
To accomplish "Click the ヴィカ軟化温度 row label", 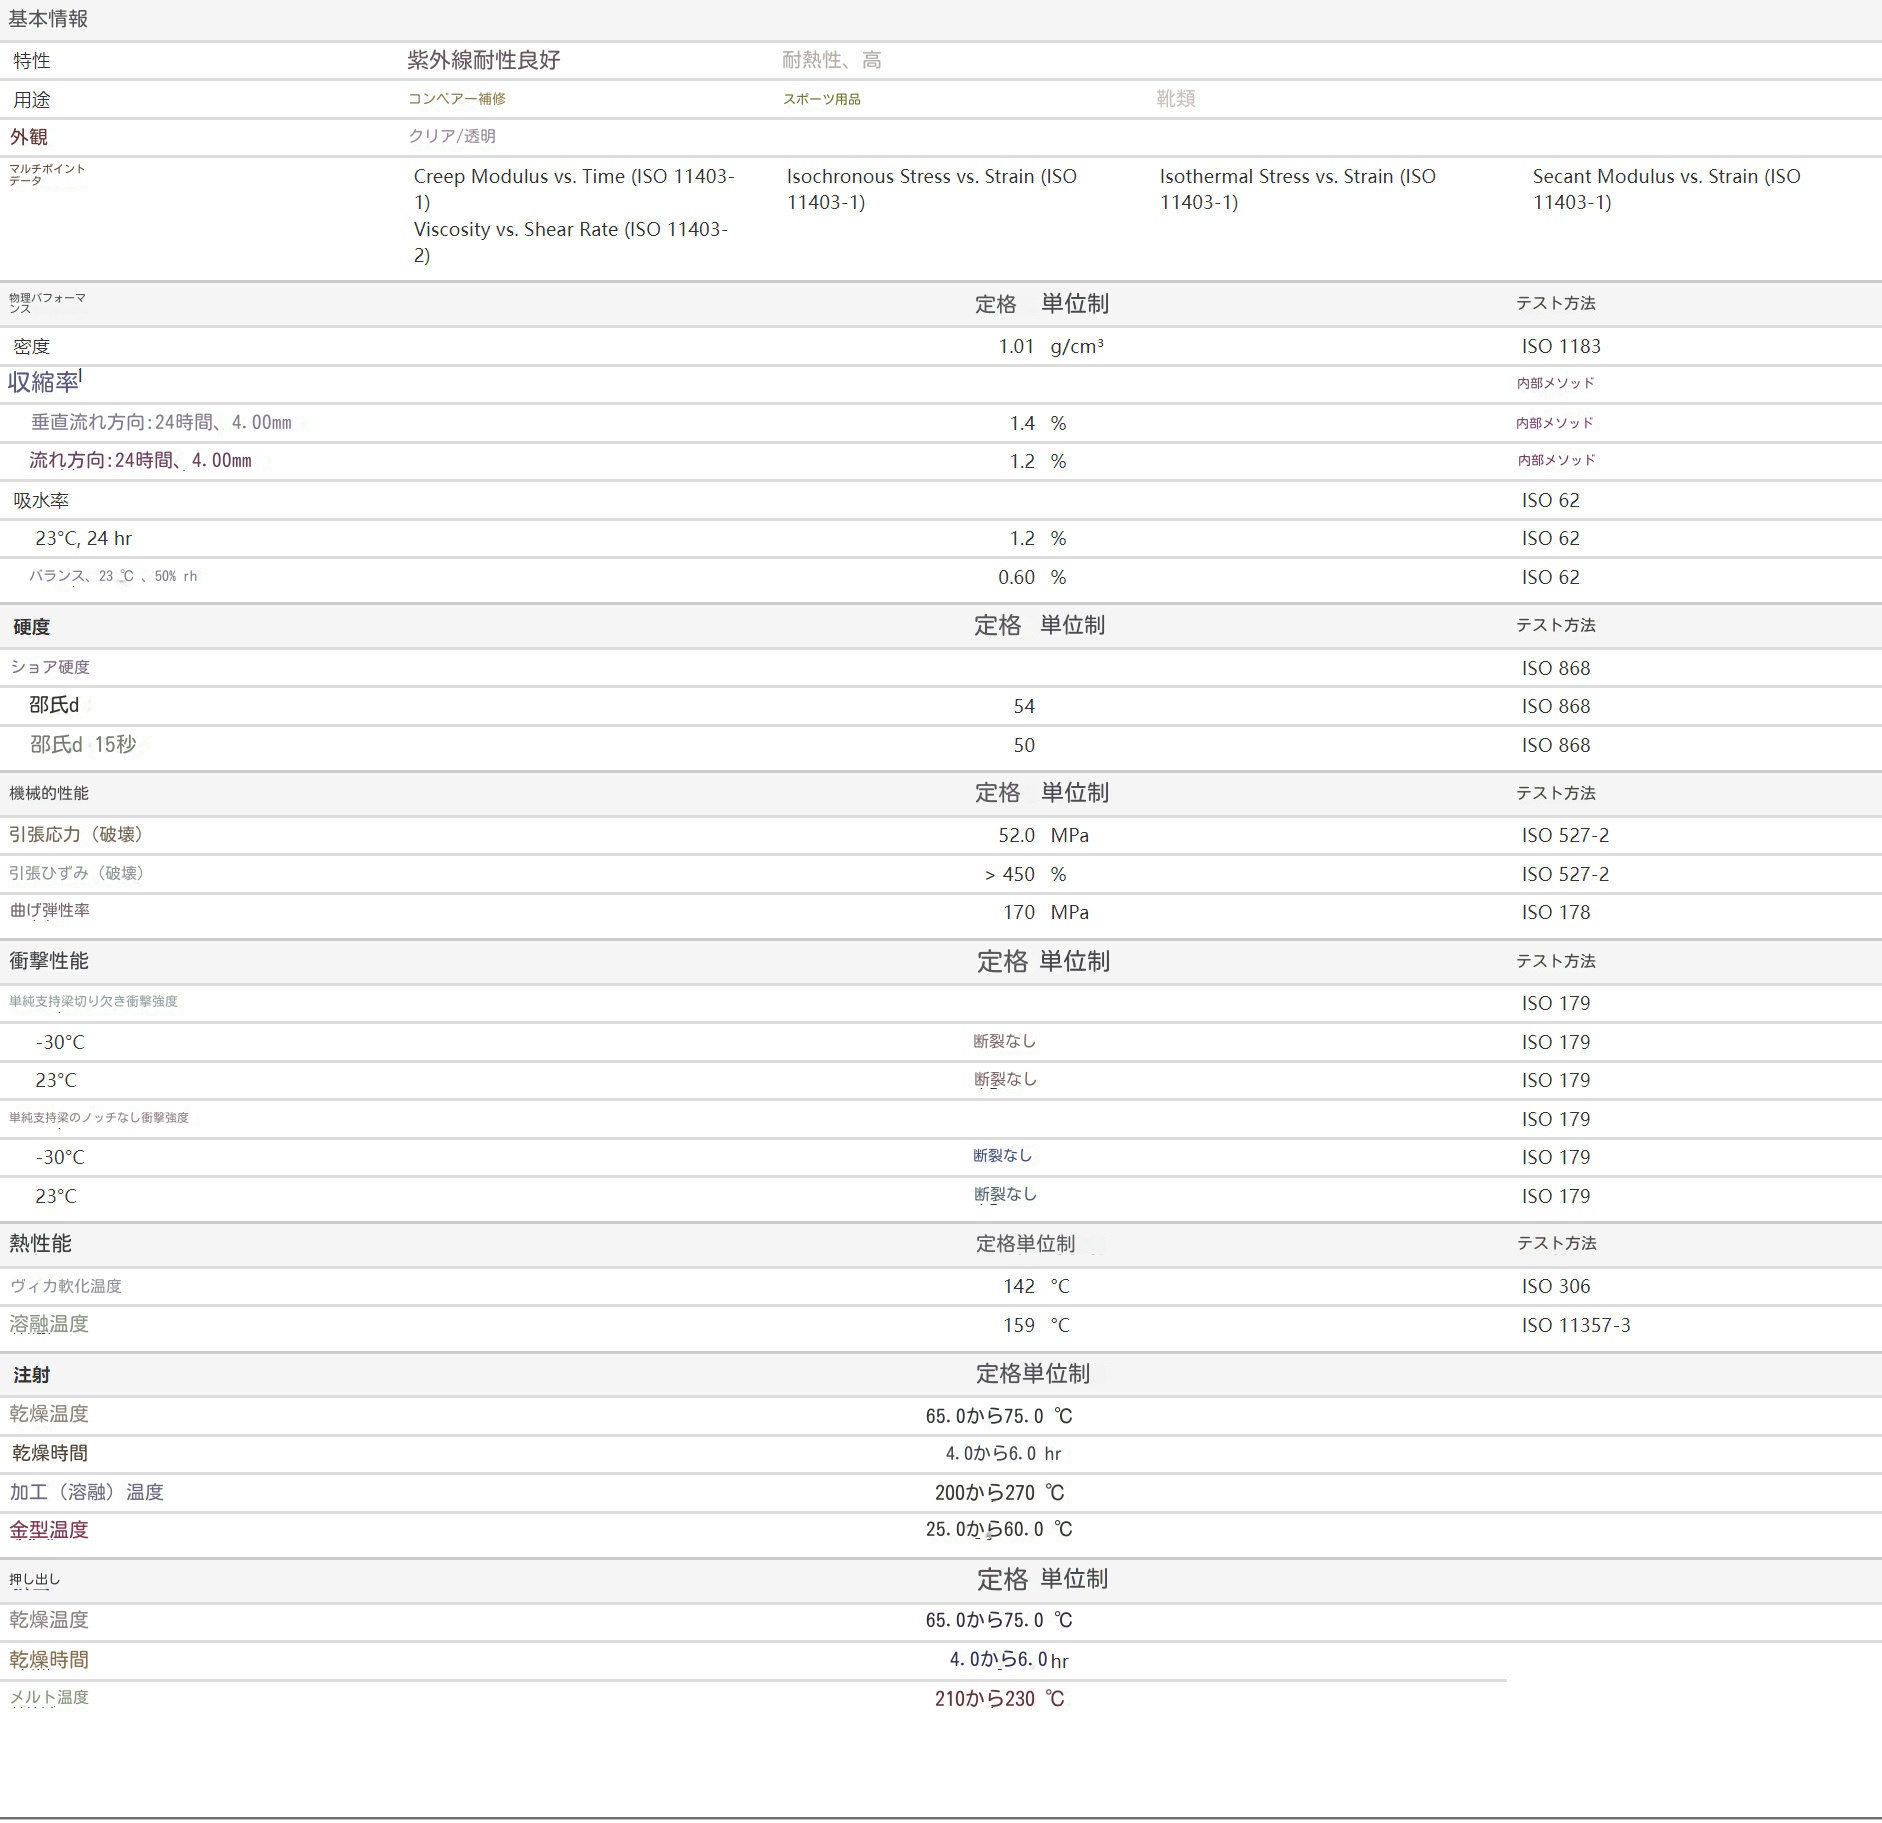I will point(65,1286).
